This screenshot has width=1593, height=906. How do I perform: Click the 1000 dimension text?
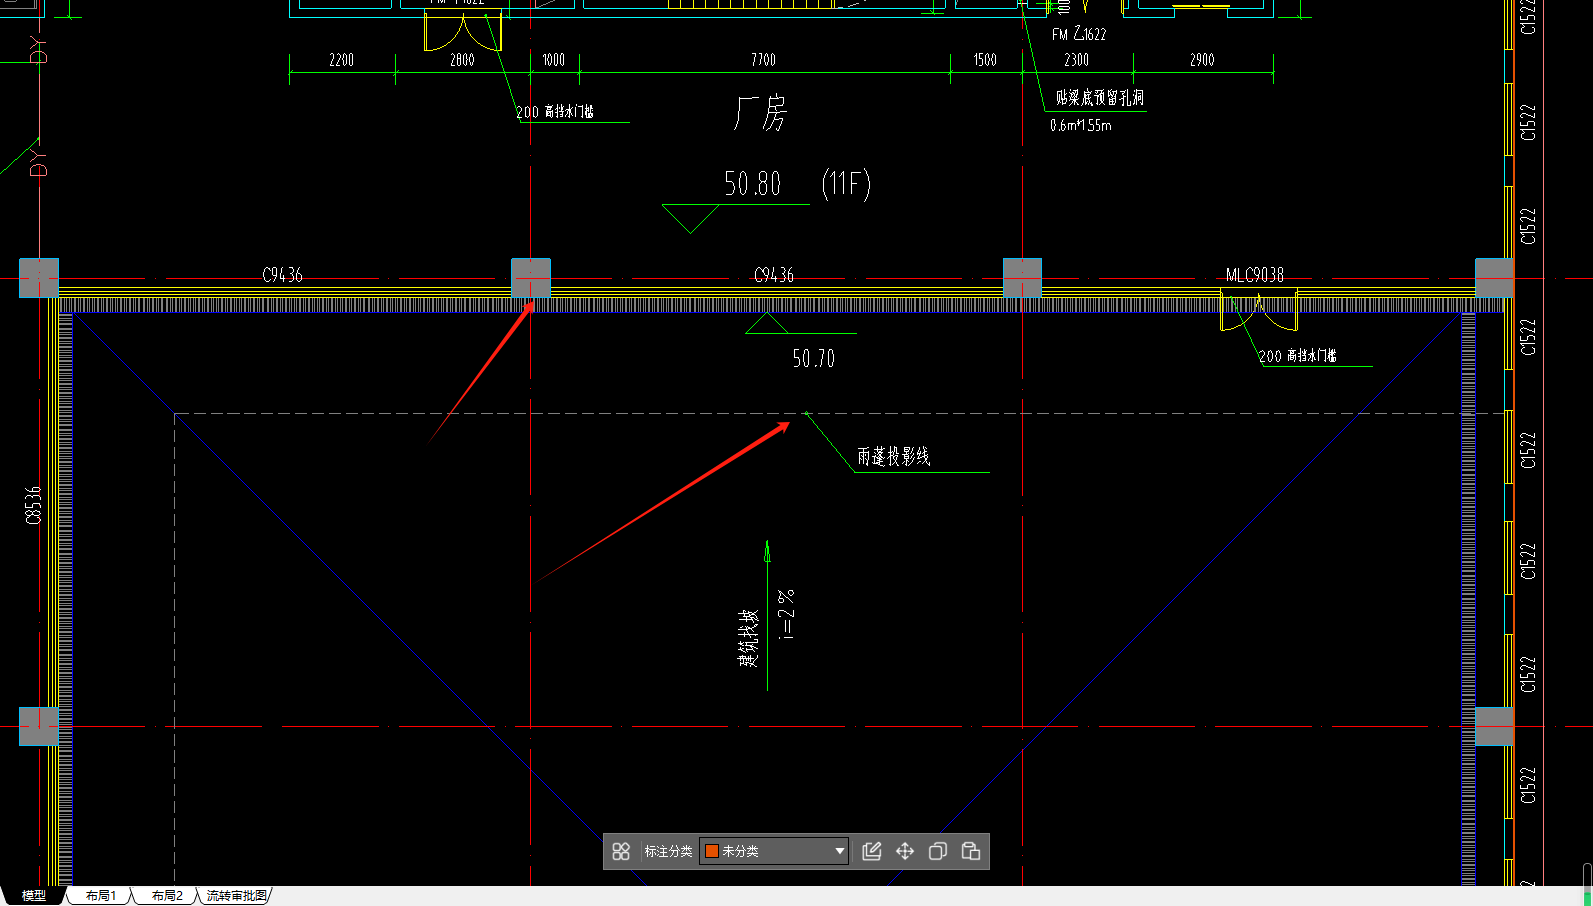553,60
